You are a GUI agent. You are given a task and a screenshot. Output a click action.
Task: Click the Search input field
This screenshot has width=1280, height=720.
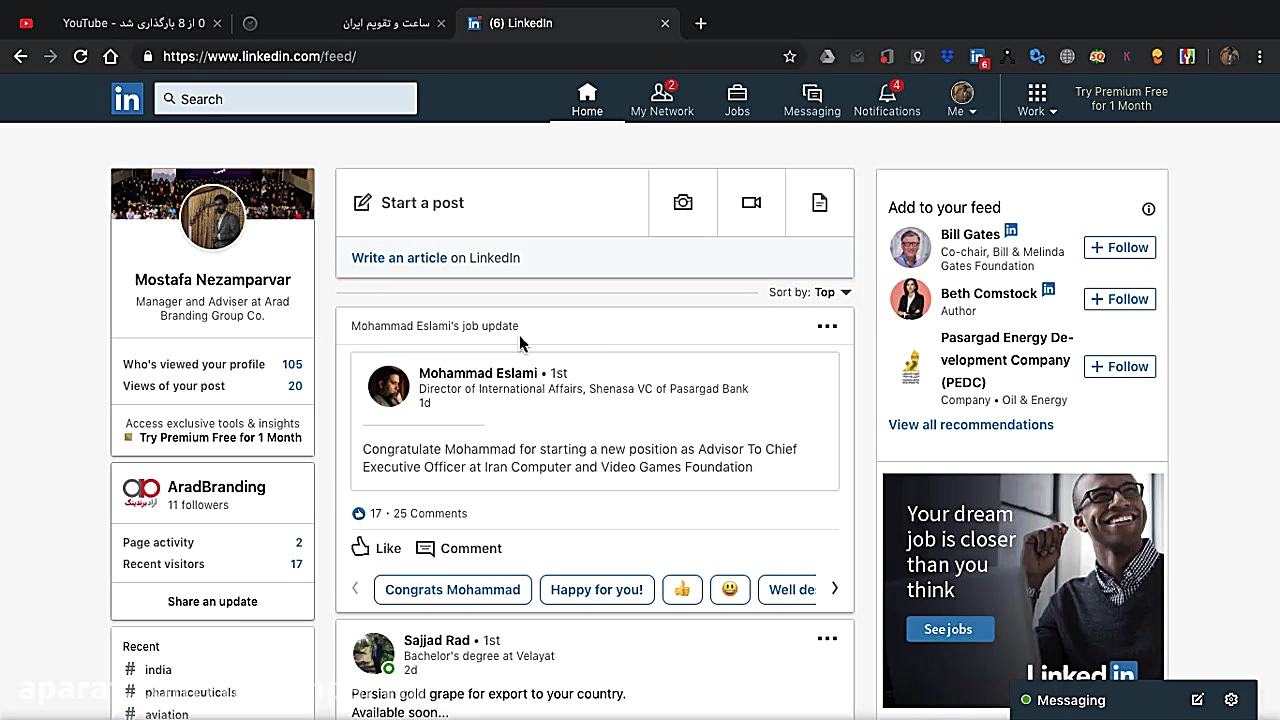pyautogui.click(x=285, y=98)
